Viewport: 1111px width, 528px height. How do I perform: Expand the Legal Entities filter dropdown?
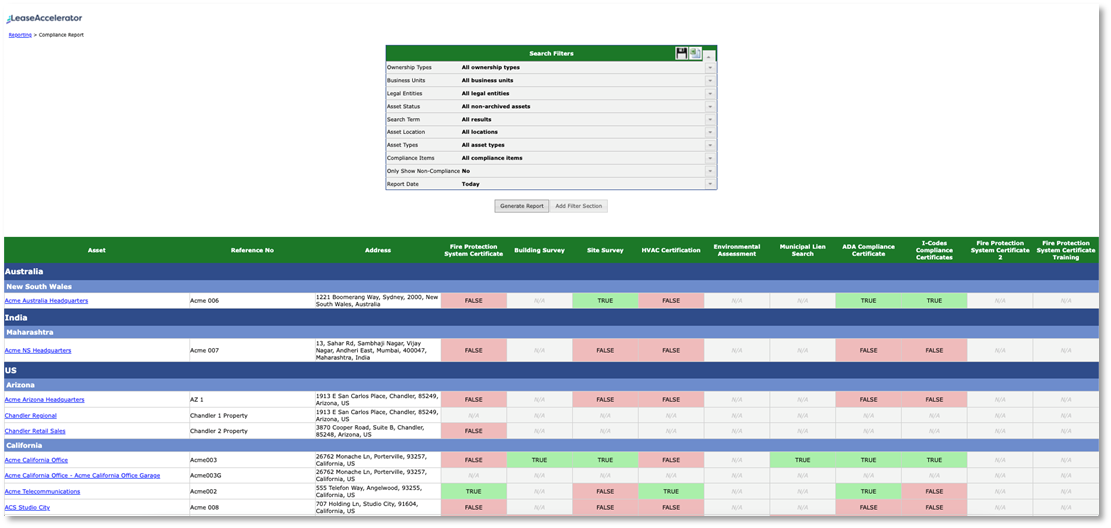pos(710,93)
